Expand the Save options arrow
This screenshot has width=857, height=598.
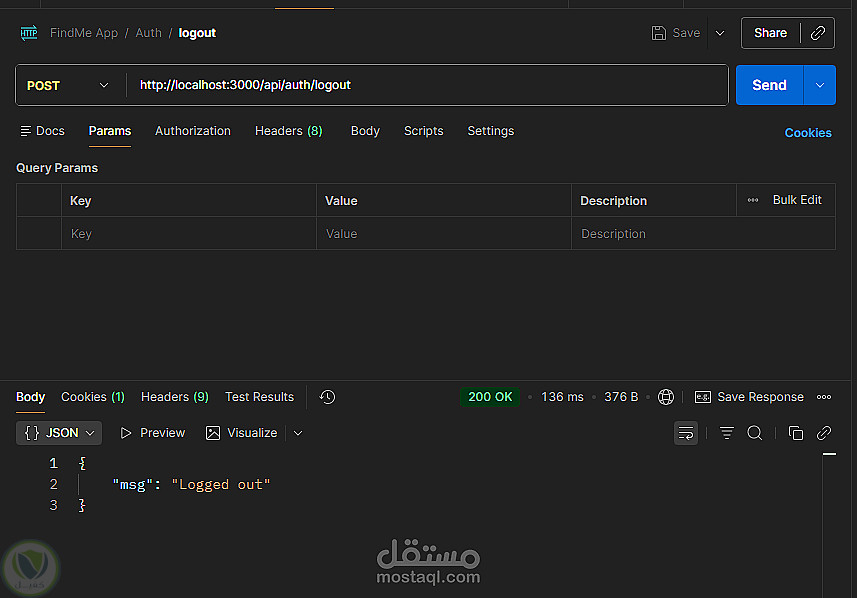coord(720,33)
